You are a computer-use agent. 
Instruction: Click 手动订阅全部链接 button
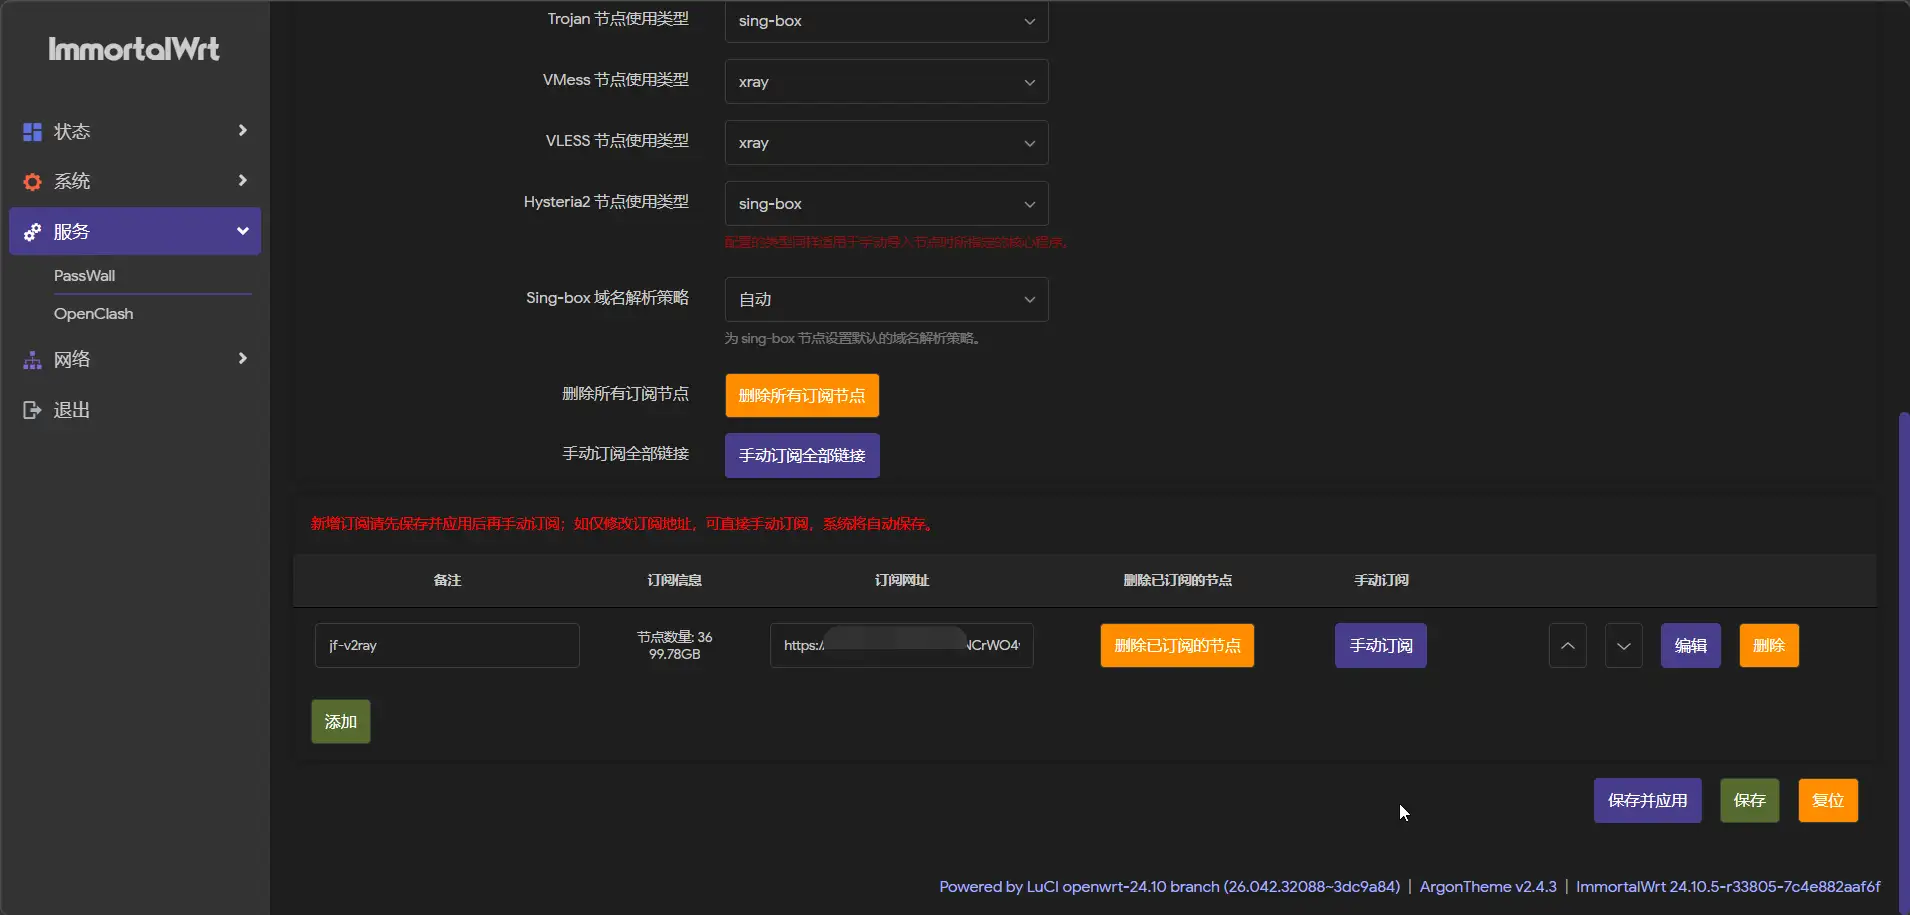pos(802,456)
